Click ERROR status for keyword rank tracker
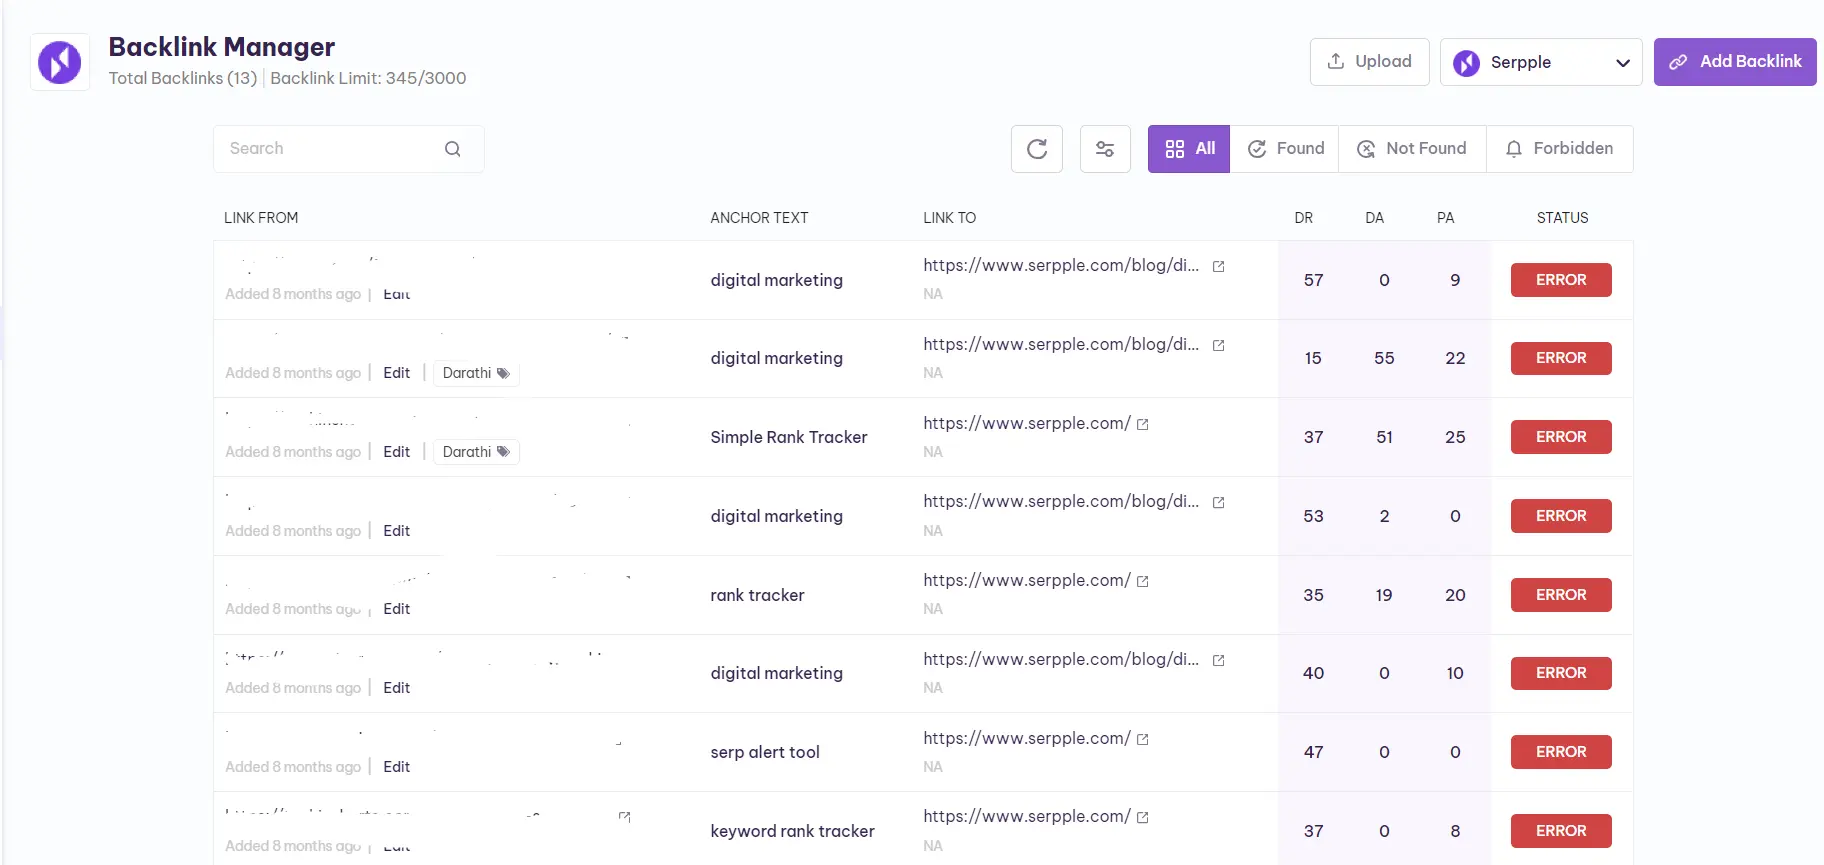This screenshot has height=865, width=1824. (1561, 831)
